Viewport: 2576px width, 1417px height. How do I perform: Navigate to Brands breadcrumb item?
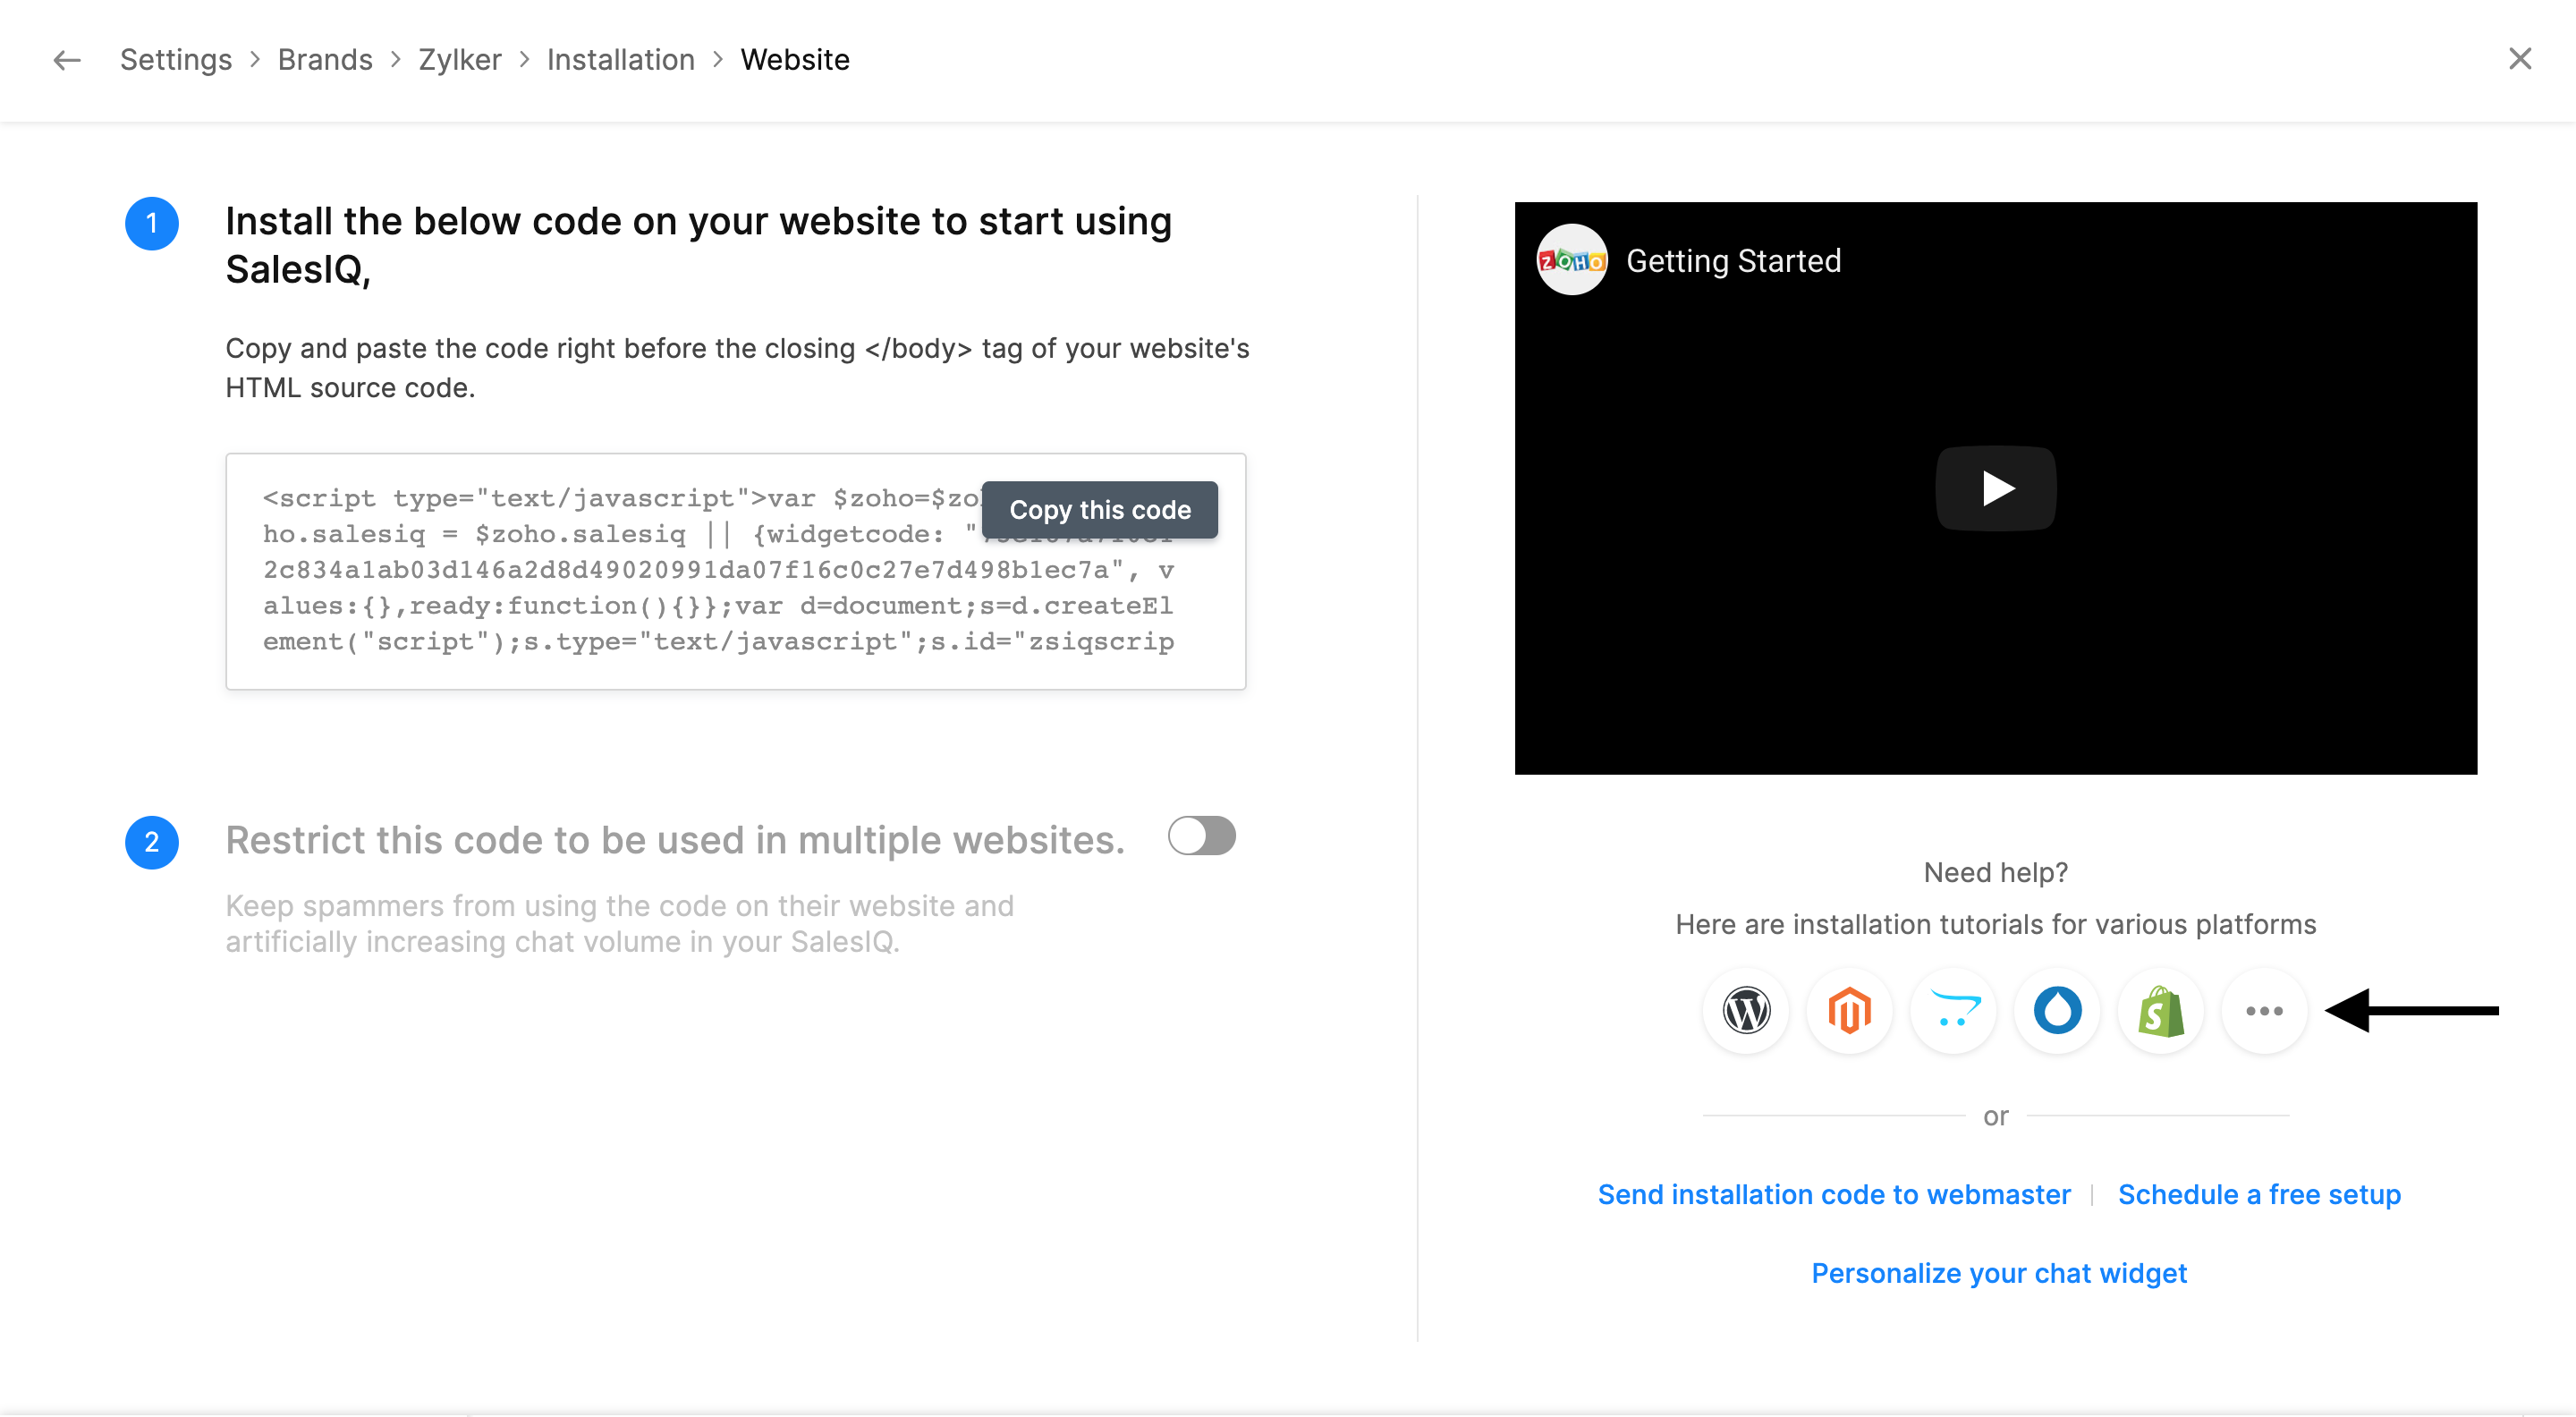[324, 60]
